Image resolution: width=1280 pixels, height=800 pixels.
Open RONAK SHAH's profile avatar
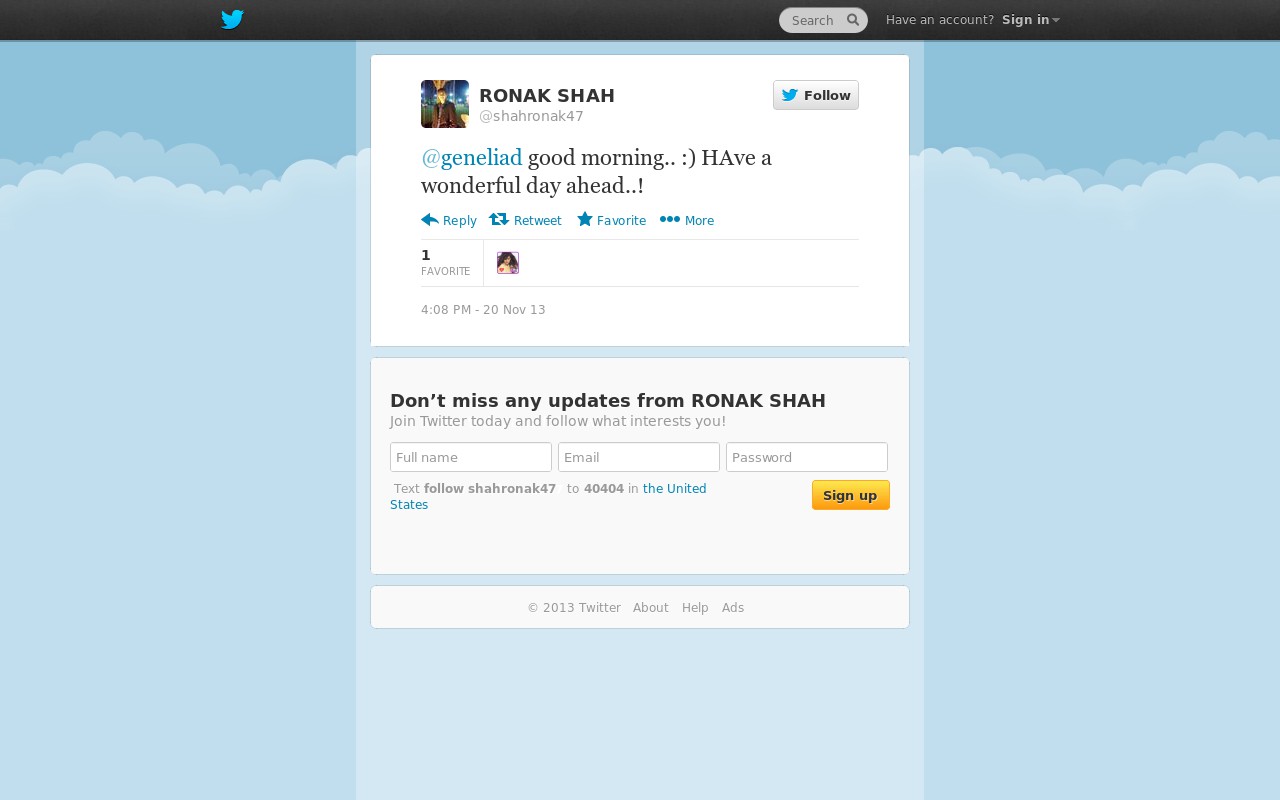(445, 104)
